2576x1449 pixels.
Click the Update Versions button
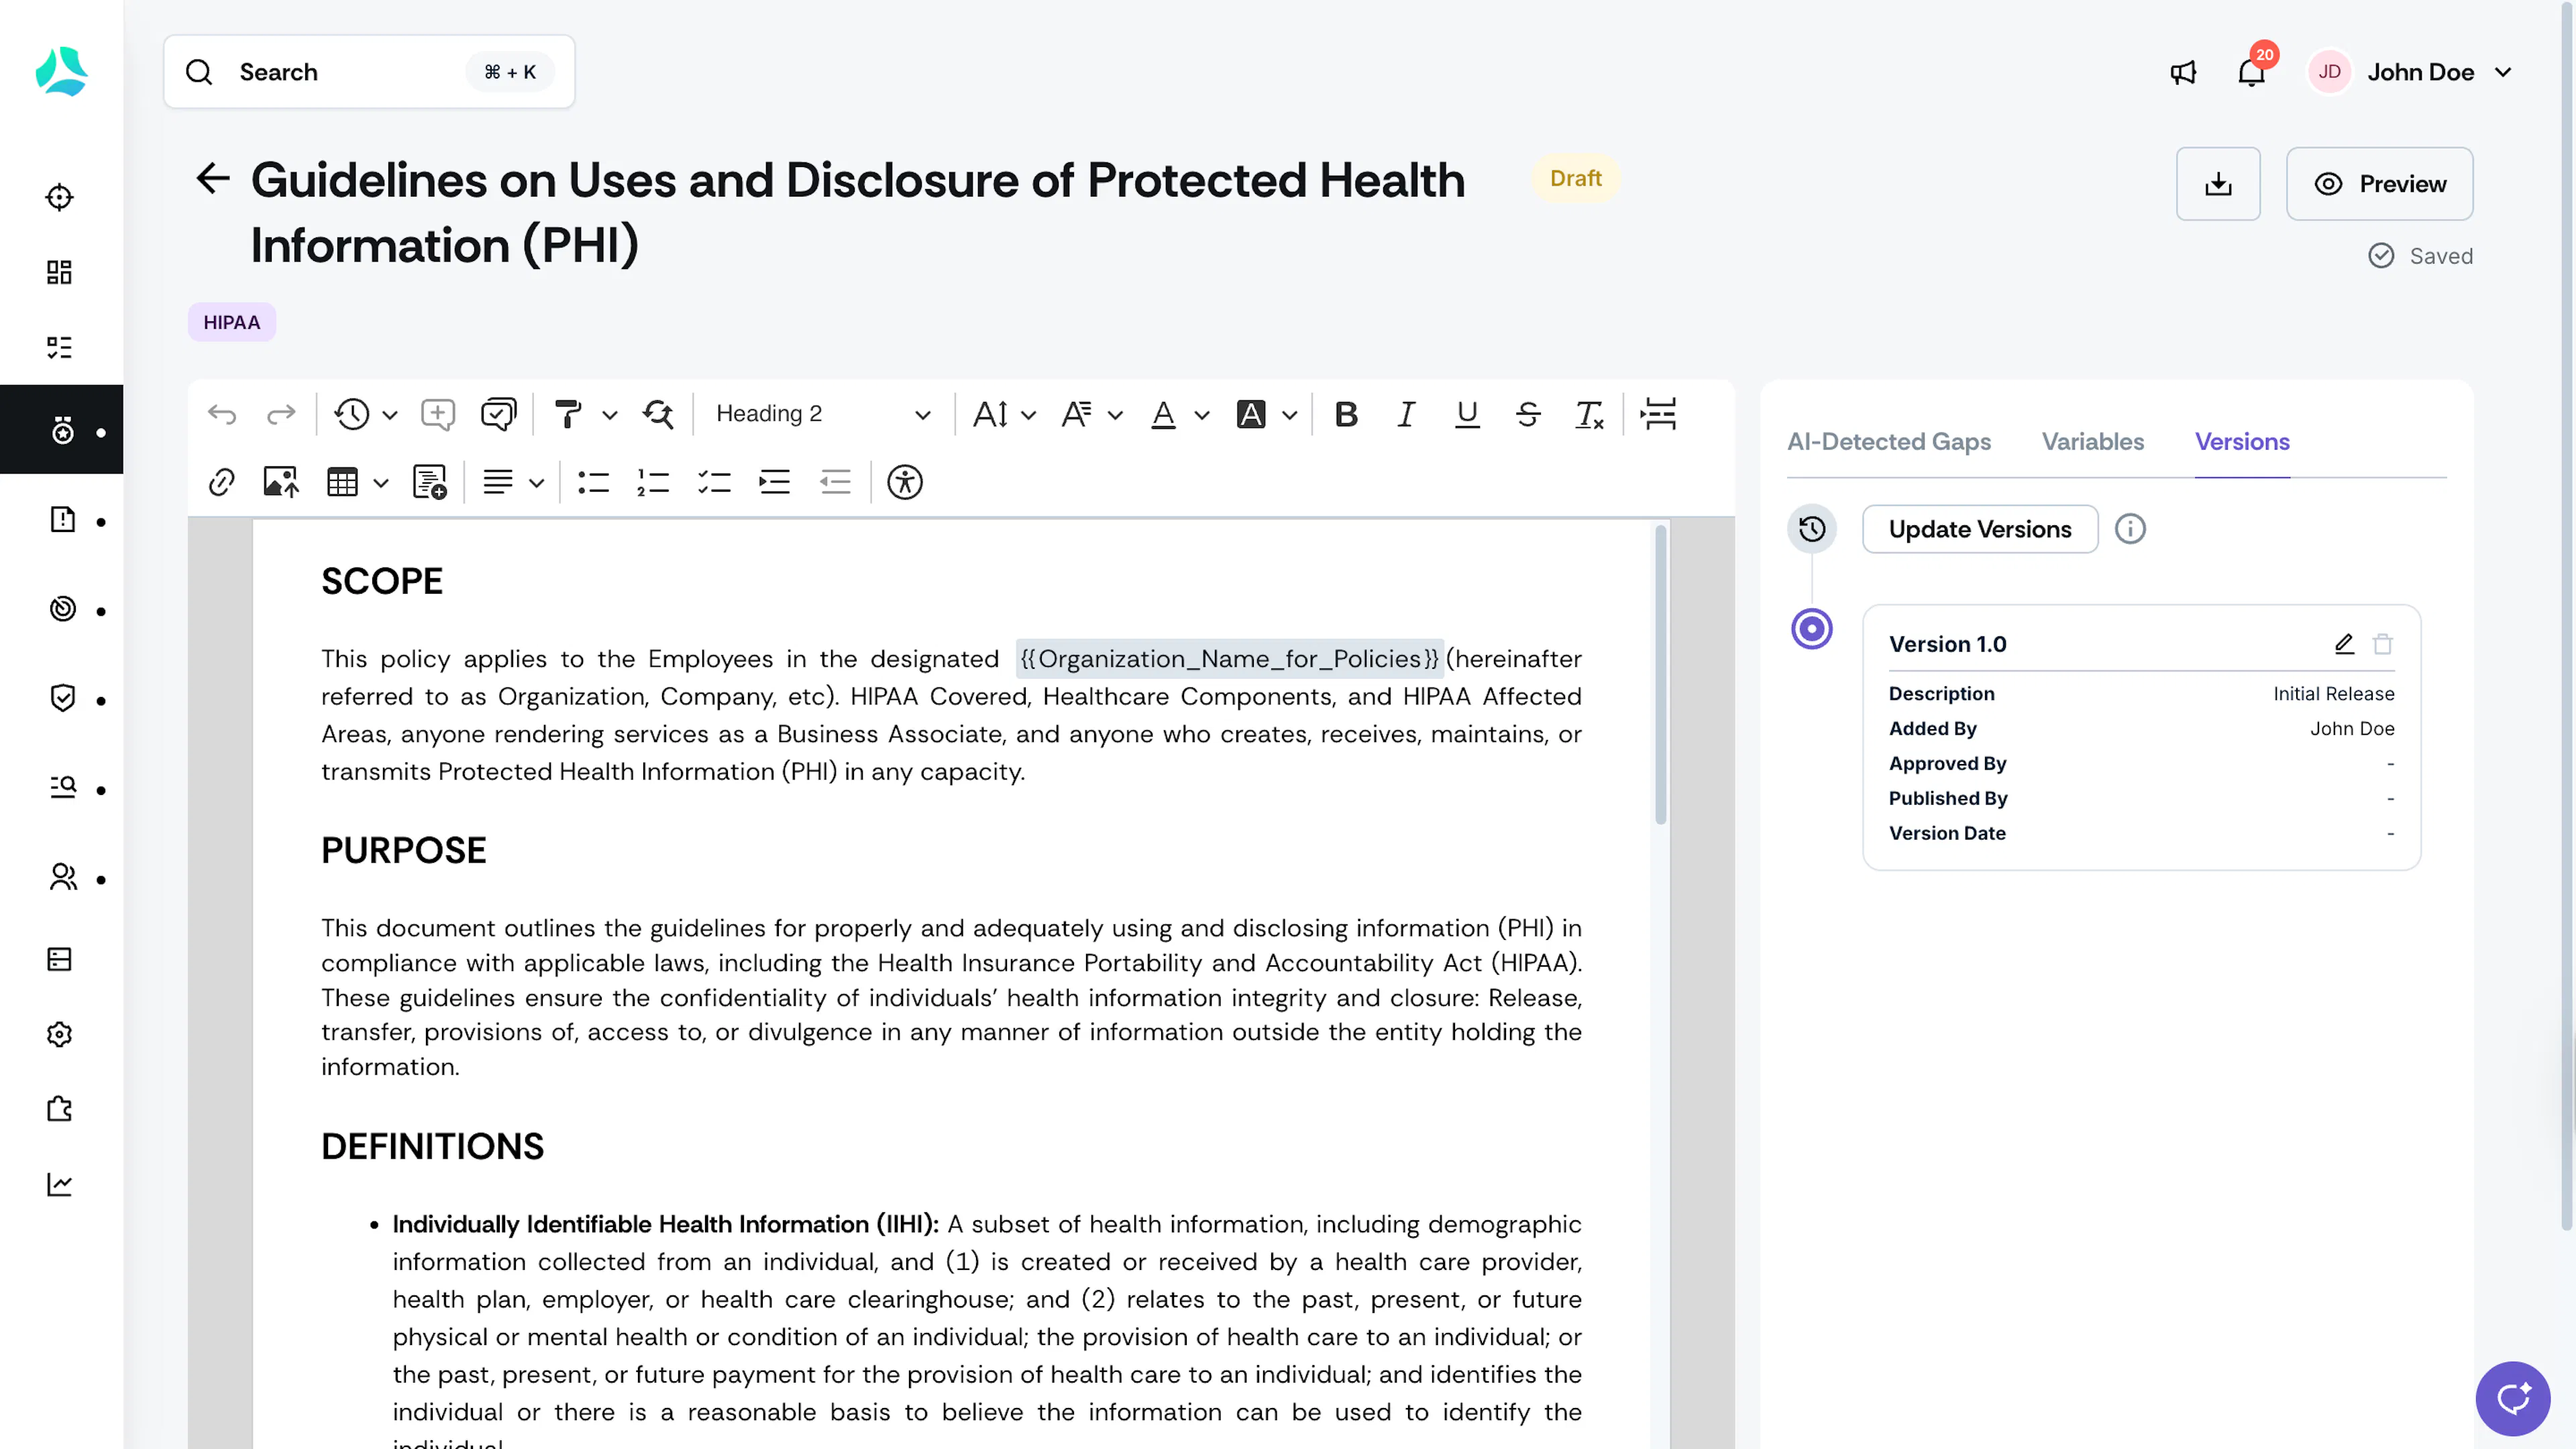click(1979, 529)
